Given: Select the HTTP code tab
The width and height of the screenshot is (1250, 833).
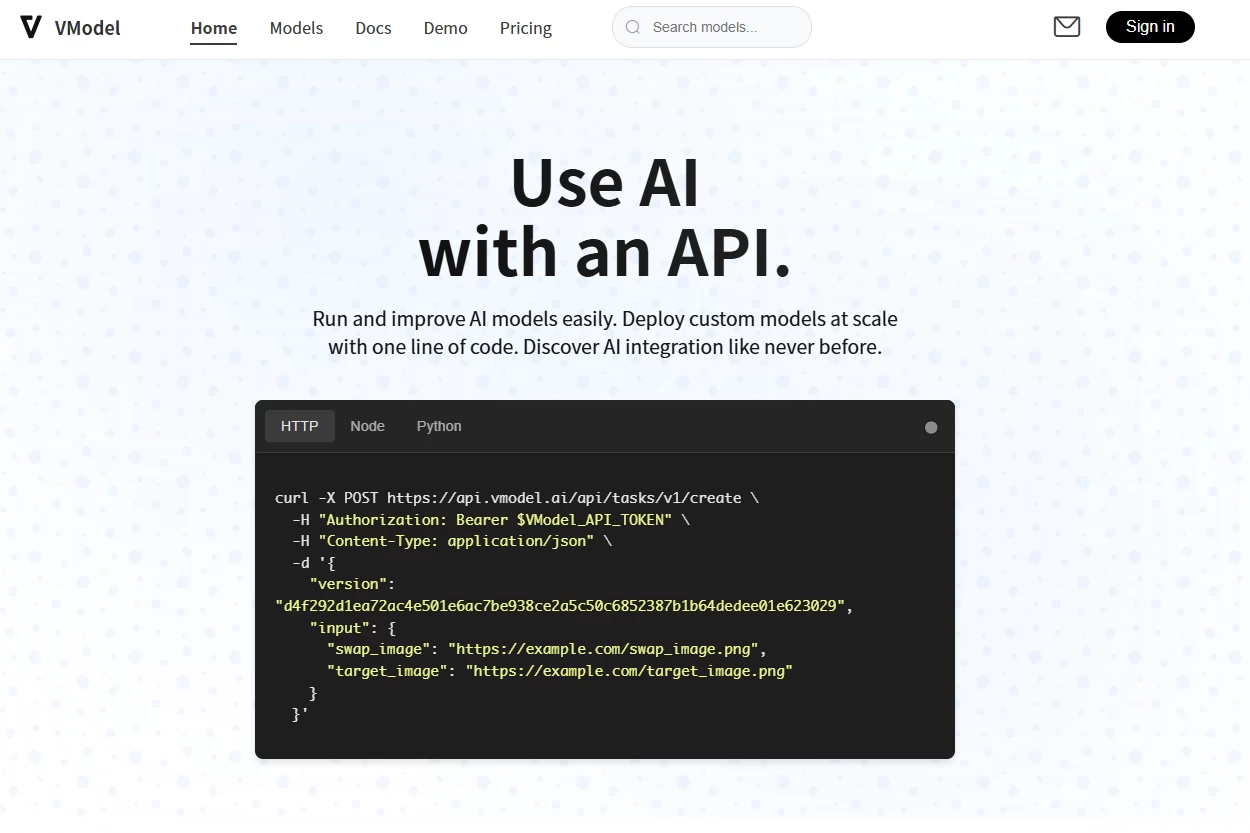Looking at the screenshot, I should [x=299, y=425].
